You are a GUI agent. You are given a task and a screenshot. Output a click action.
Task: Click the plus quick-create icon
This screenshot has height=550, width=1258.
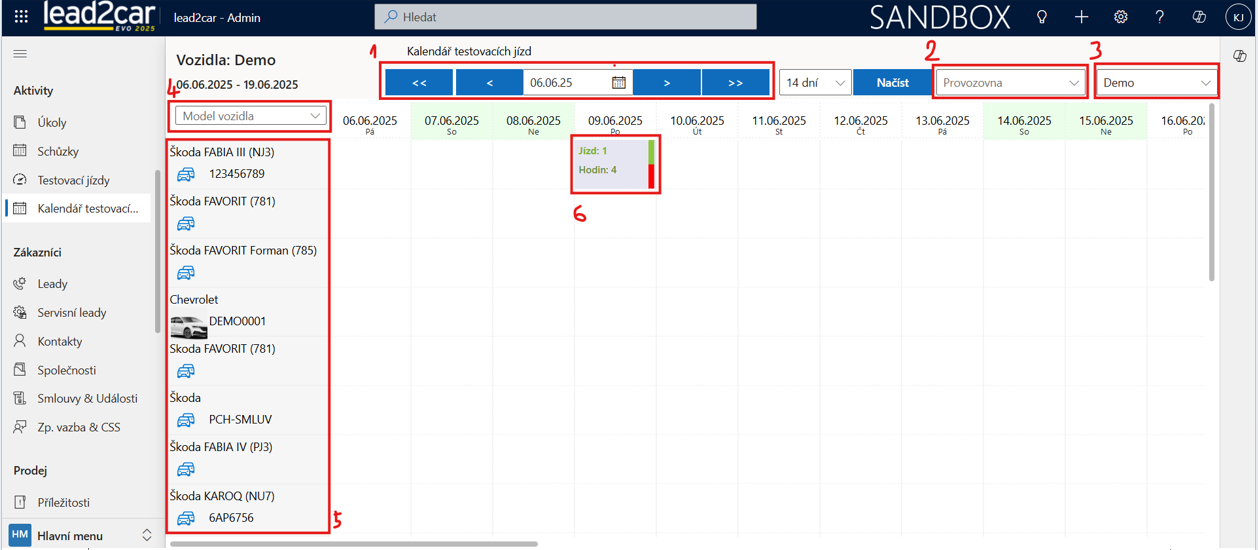click(x=1081, y=17)
